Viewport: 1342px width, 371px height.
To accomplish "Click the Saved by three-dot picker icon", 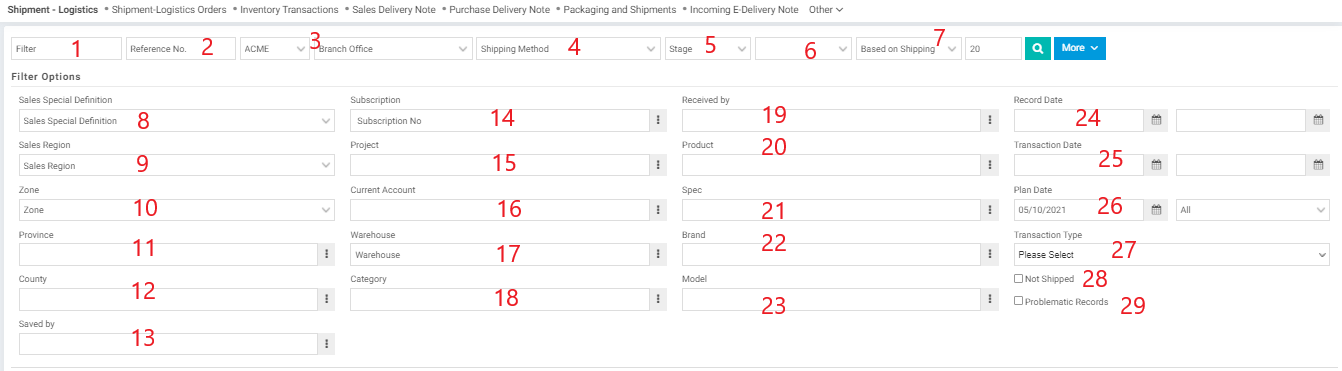I will pos(327,344).
